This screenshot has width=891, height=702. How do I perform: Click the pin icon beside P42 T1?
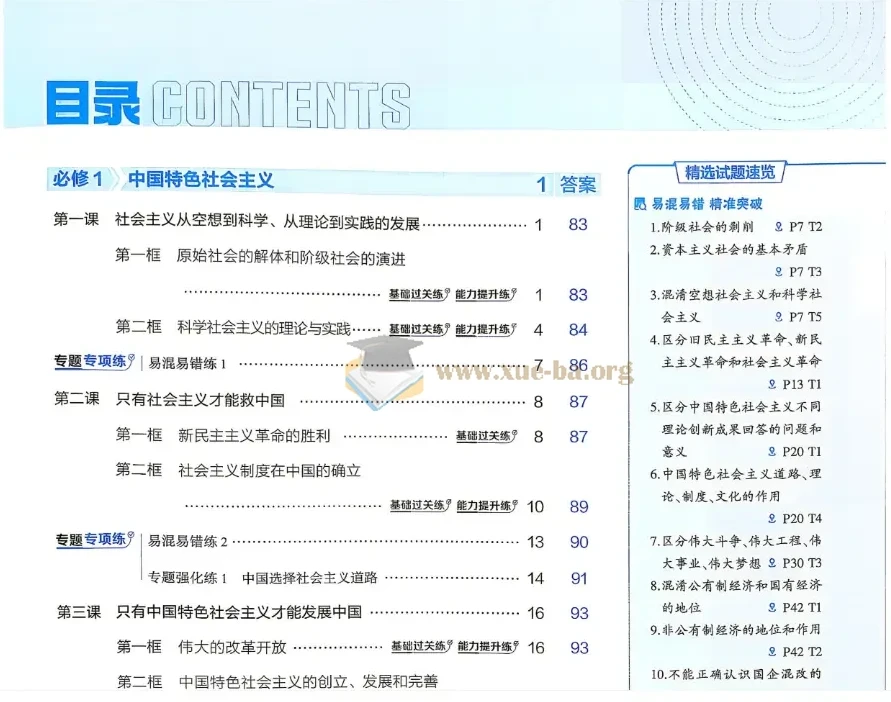tap(772, 607)
